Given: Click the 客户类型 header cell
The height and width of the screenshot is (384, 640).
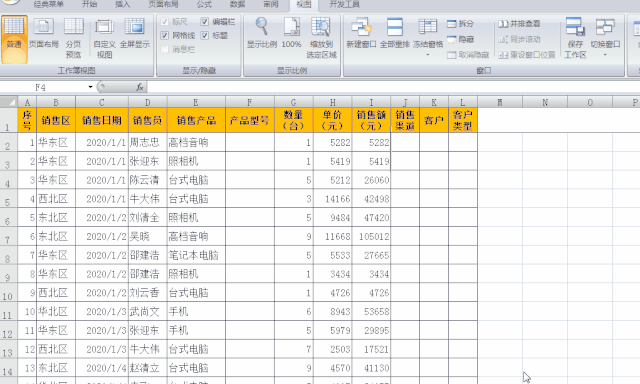Looking at the screenshot, I should (x=463, y=120).
